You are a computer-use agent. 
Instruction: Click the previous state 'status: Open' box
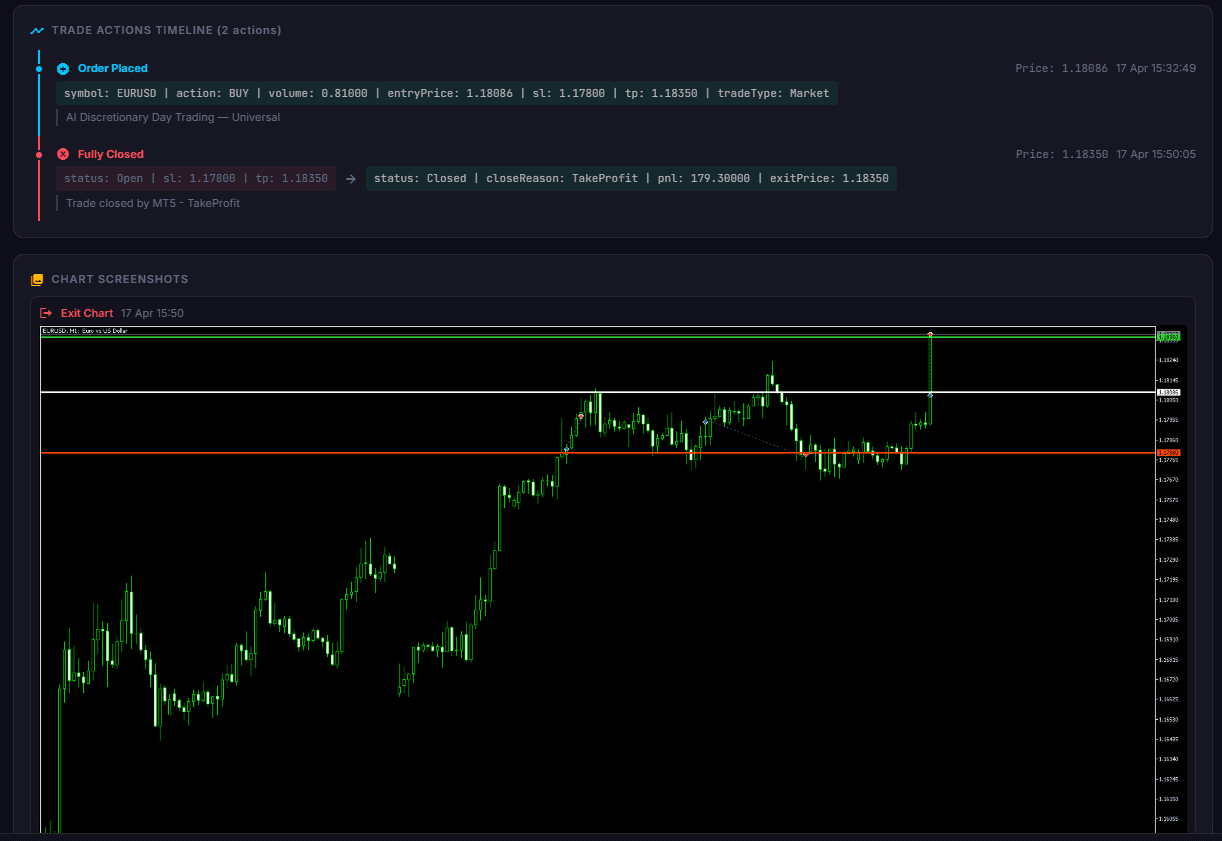(x=196, y=179)
